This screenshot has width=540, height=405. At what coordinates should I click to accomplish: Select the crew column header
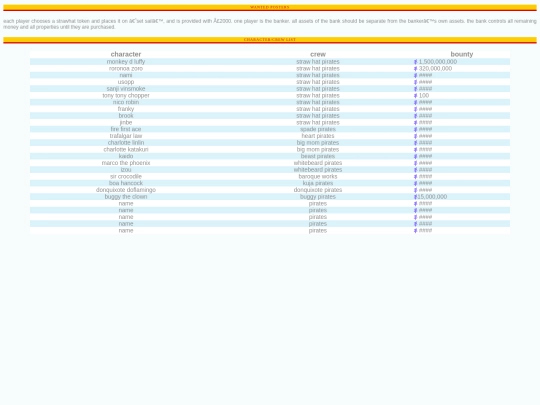(318, 54)
